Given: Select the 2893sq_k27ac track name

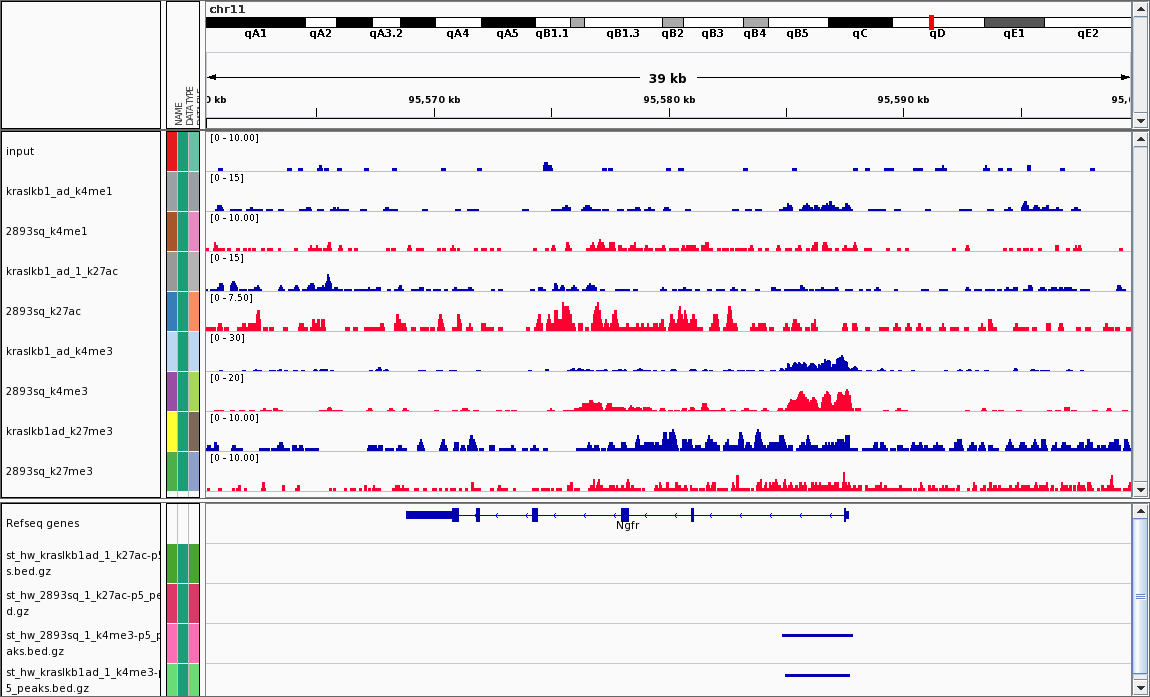Looking at the screenshot, I should coord(43,311).
